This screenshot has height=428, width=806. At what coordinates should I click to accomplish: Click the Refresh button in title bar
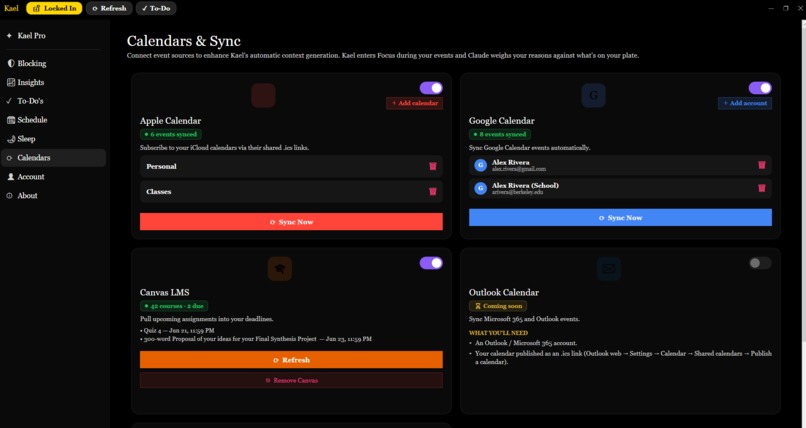pos(109,8)
